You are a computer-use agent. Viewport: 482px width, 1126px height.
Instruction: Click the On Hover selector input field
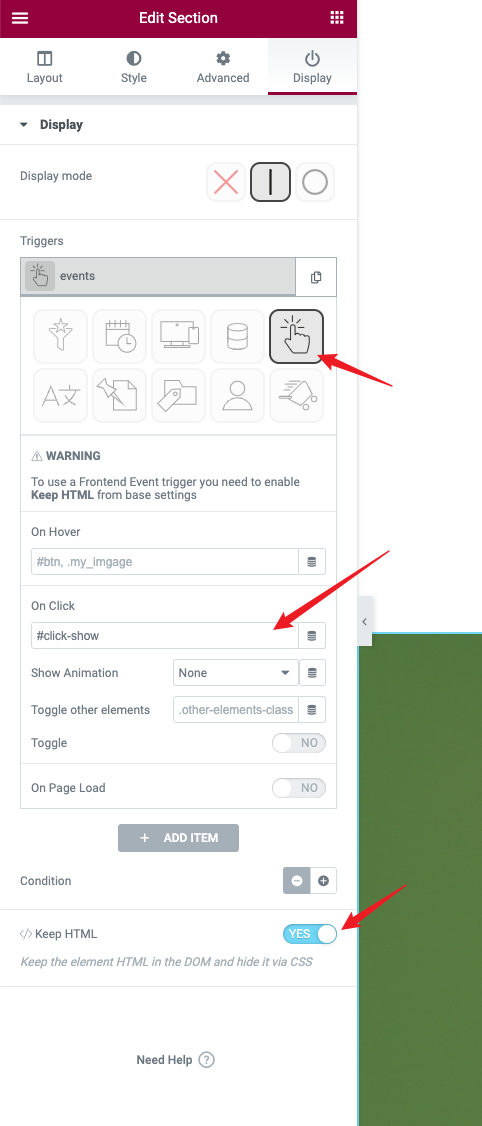[x=164, y=562]
